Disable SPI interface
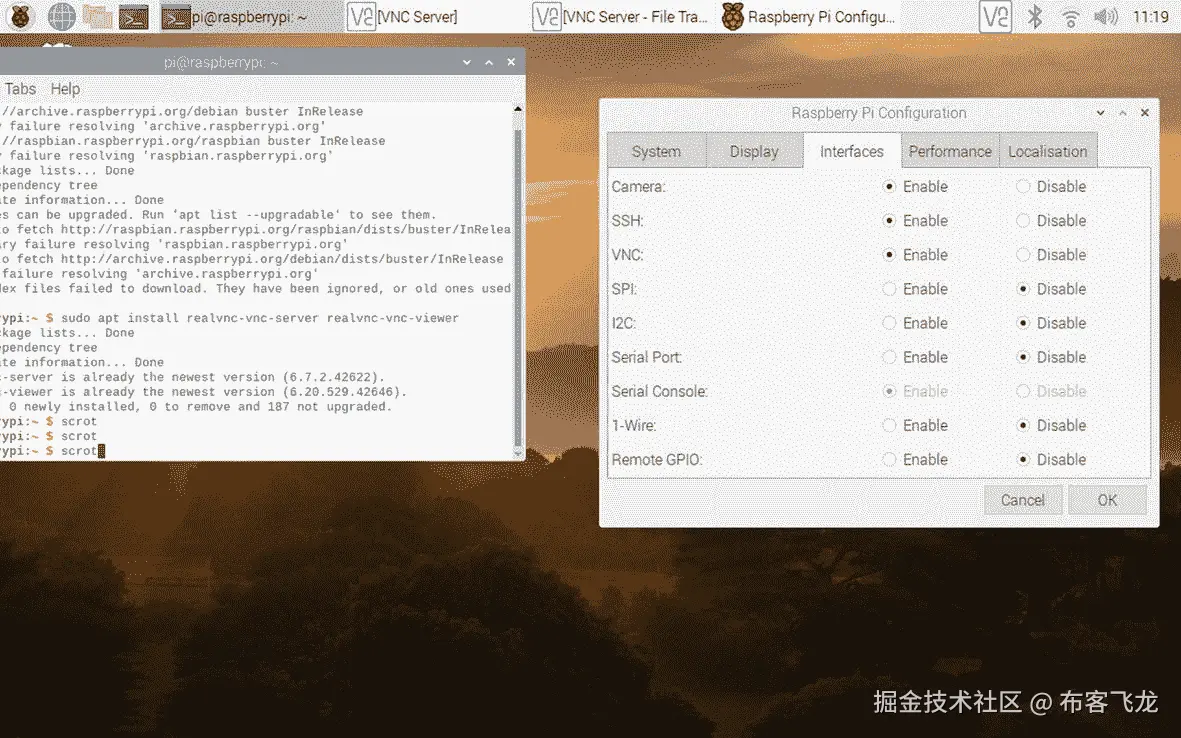The image size is (1181, 738). tap(1023, 288)
